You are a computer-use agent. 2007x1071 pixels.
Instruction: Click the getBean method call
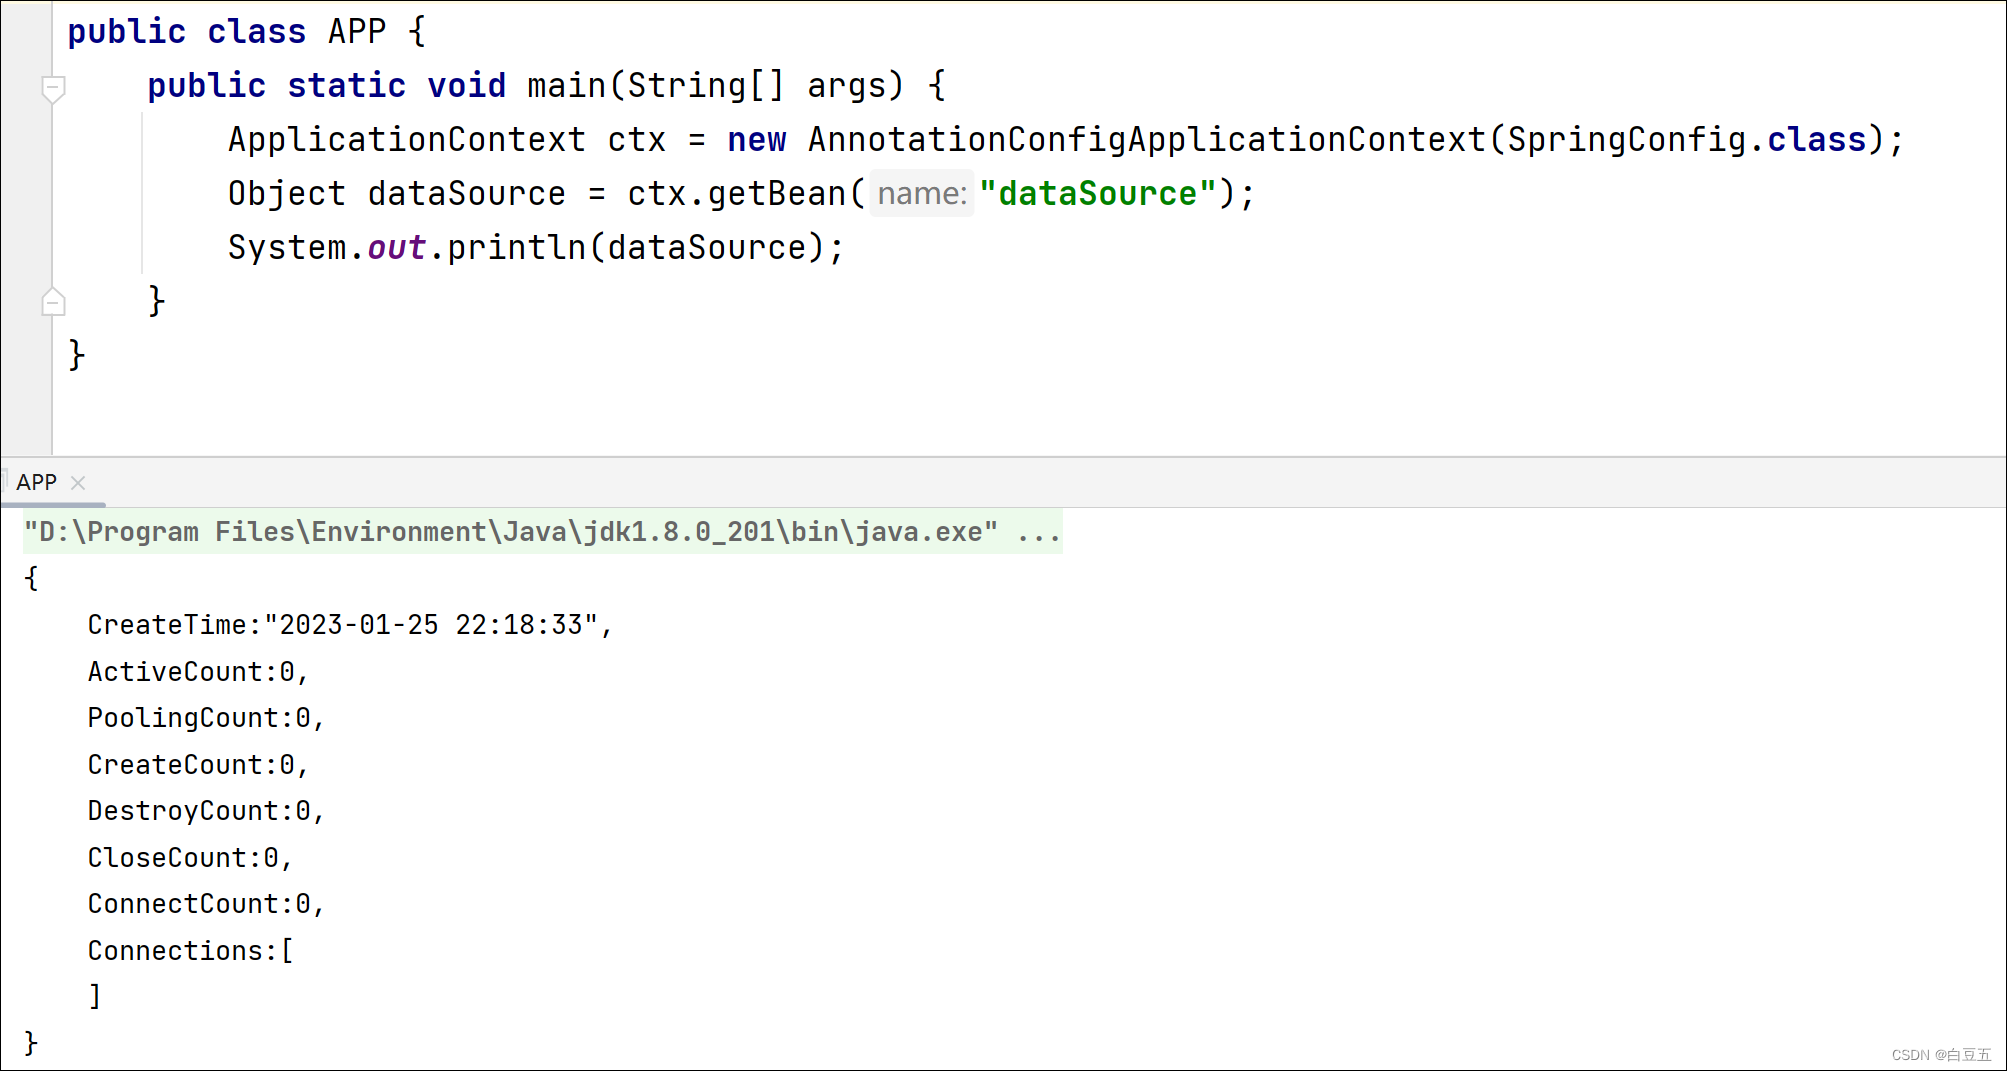776,194
